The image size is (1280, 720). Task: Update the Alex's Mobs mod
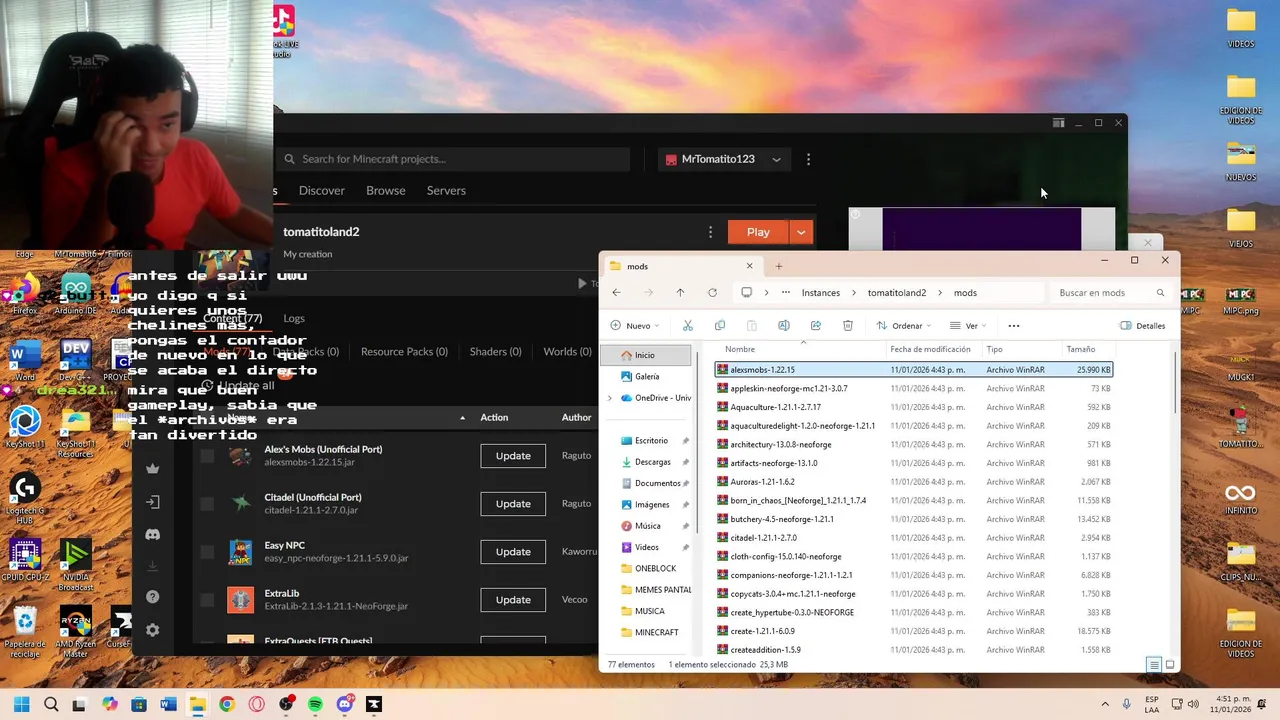tap(513, 456)
